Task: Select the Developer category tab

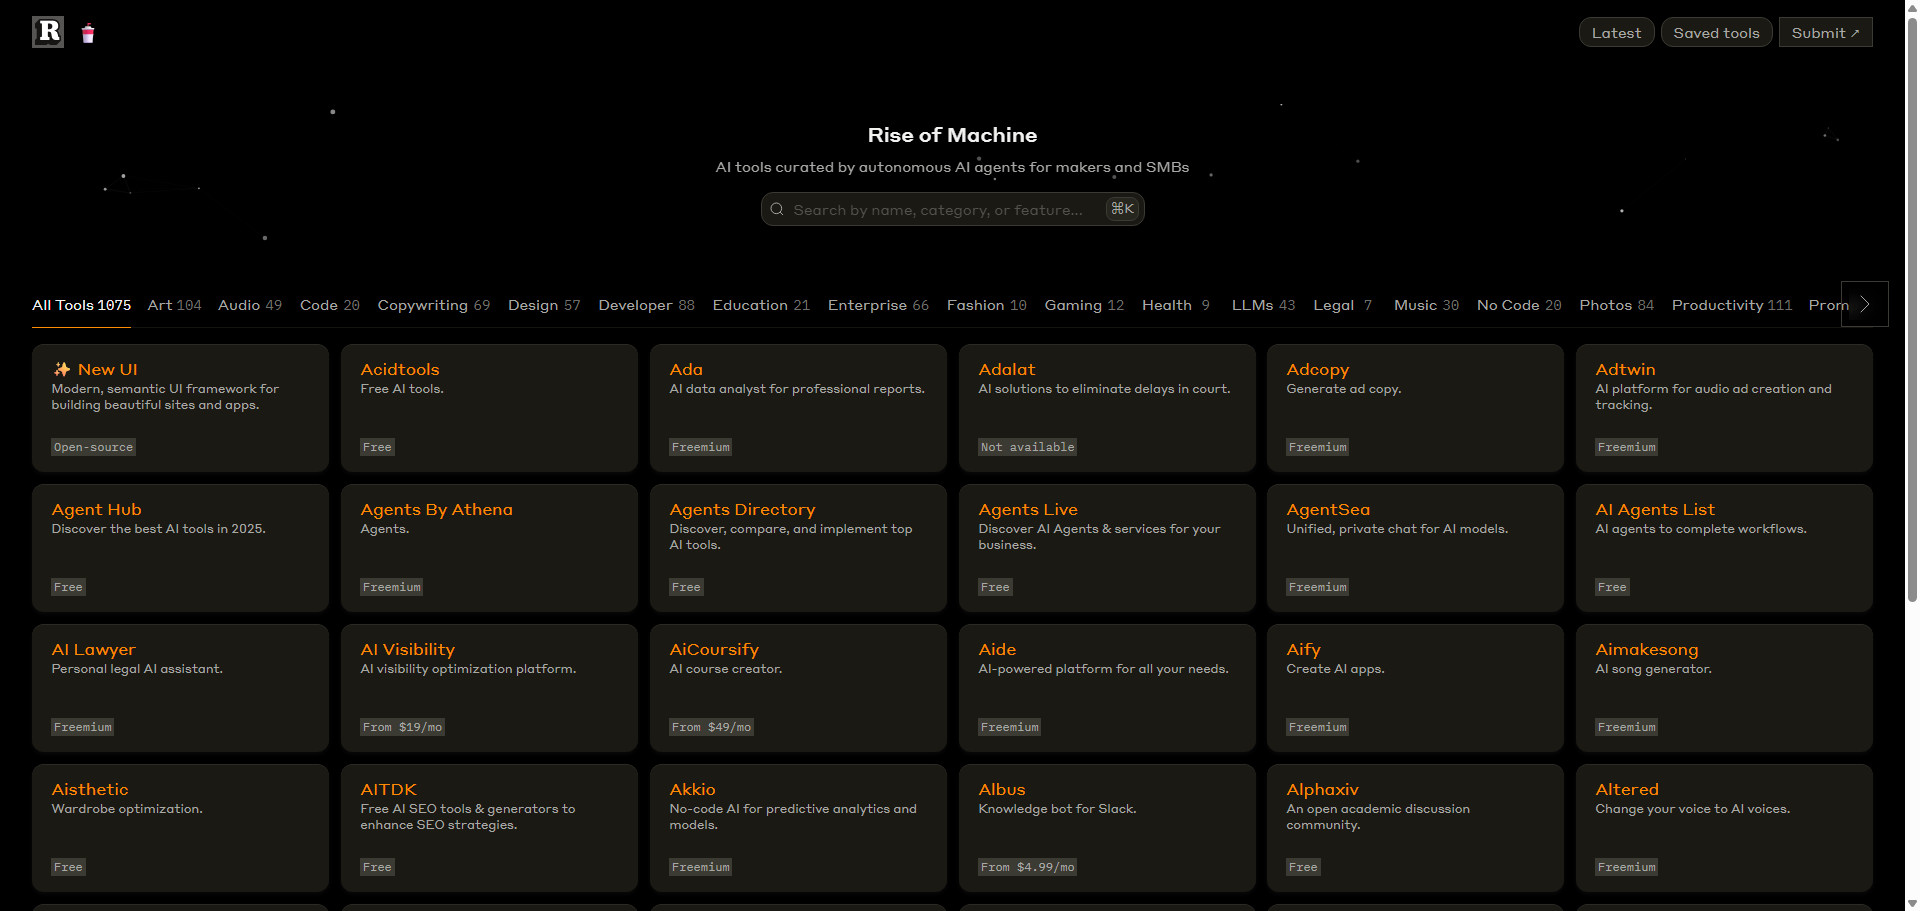Action: coord(646,305)
